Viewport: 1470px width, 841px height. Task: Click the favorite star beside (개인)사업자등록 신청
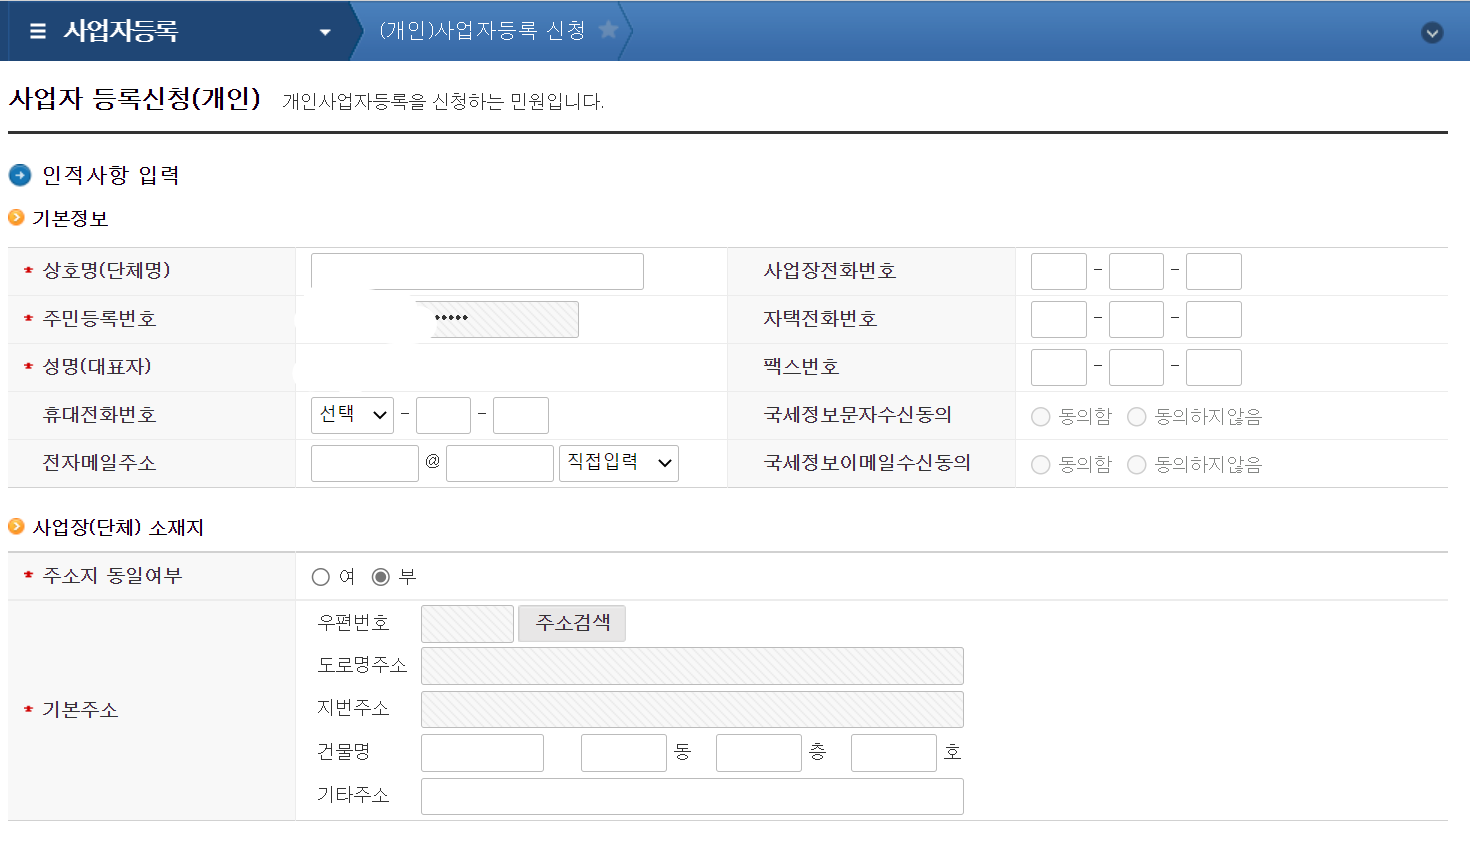pyautogui.click(x=608, y=30)
